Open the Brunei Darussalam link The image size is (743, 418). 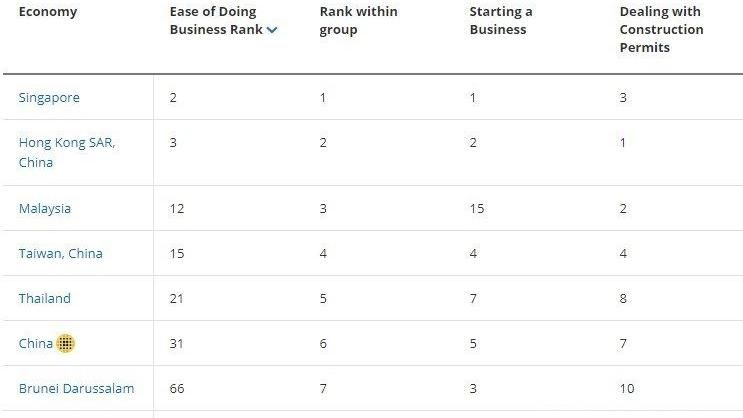point(76,389)
